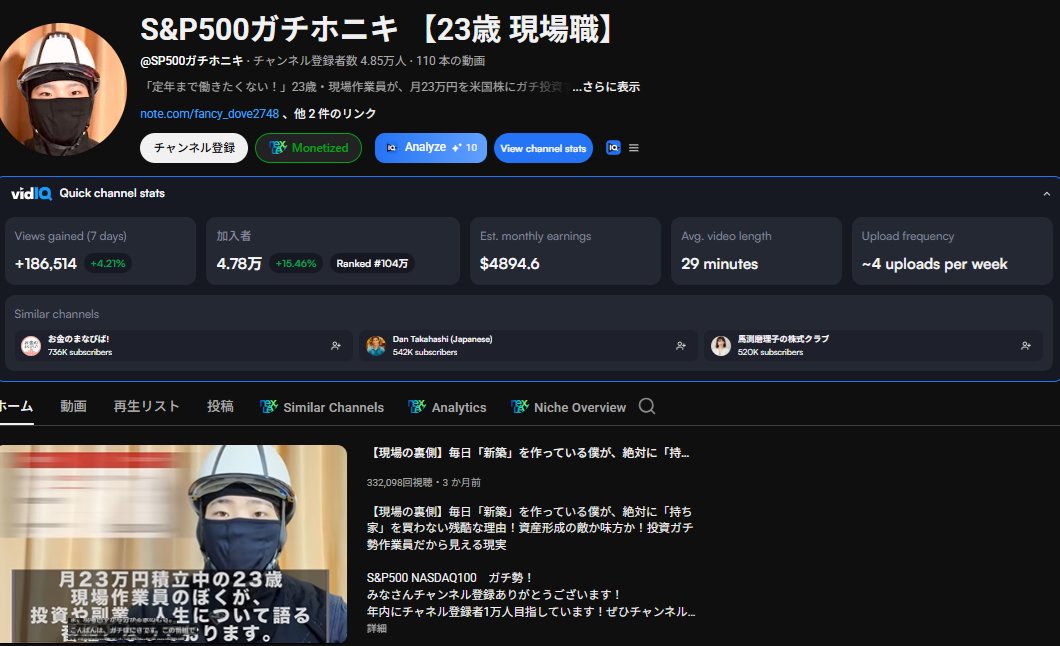
Task: Add 馬渕磨理子の株式クラブ via person-add icon
Action: pyautogui.click(x=1025, y=345)
